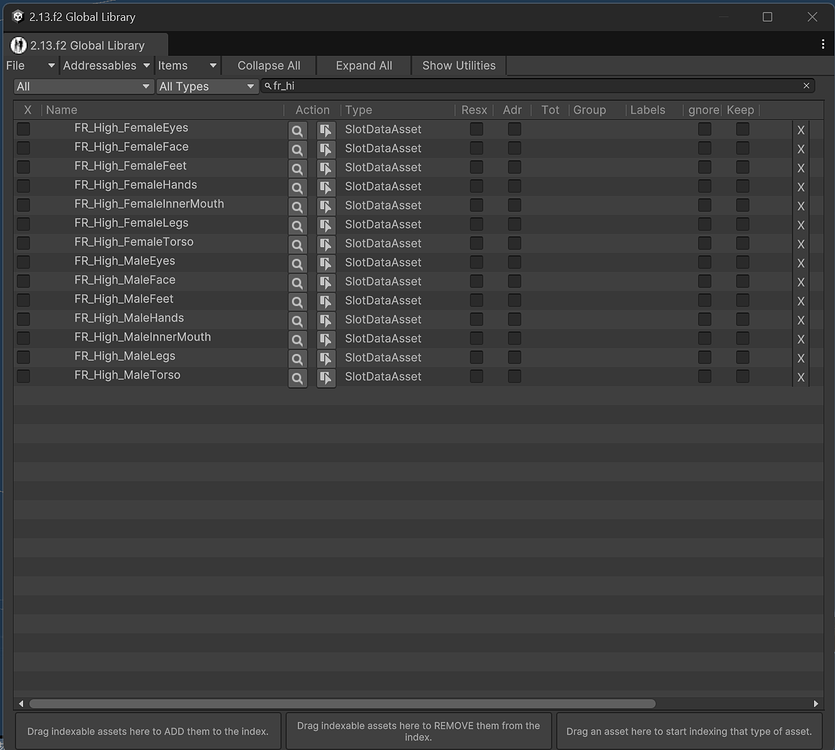Click the ping asset icon on FR_High_MaleInnerMouth
The width and height of the screenshot is (835, 750).
click(325, 337)
